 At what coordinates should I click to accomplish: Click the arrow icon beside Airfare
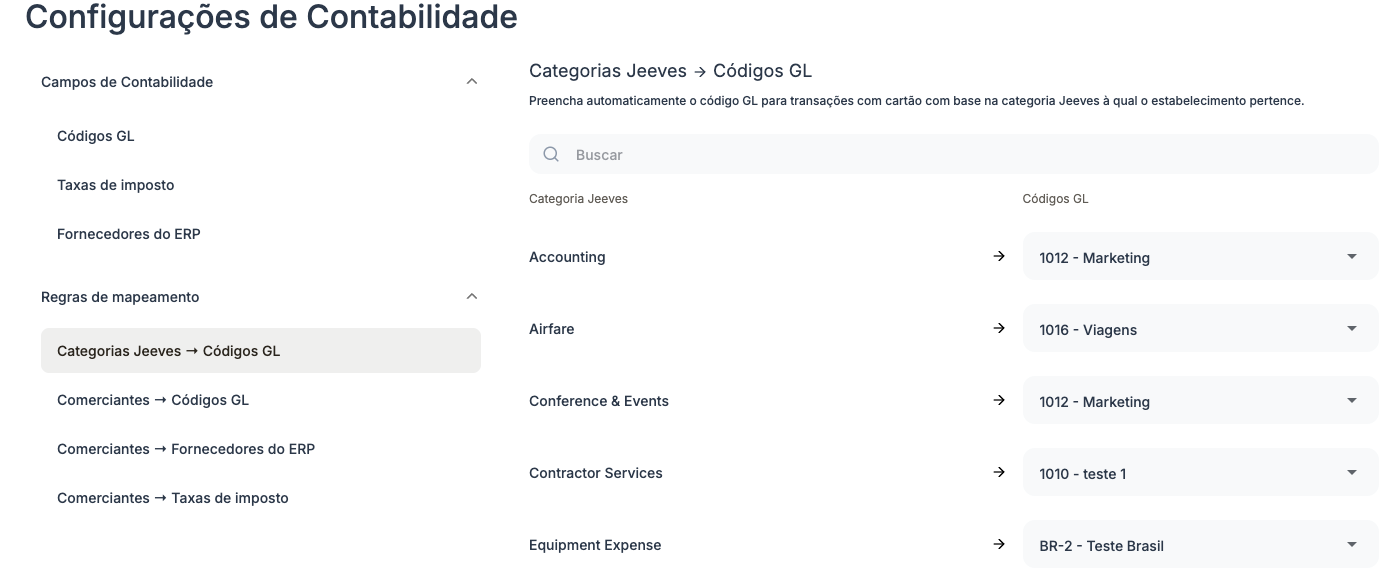click(998, 329)
